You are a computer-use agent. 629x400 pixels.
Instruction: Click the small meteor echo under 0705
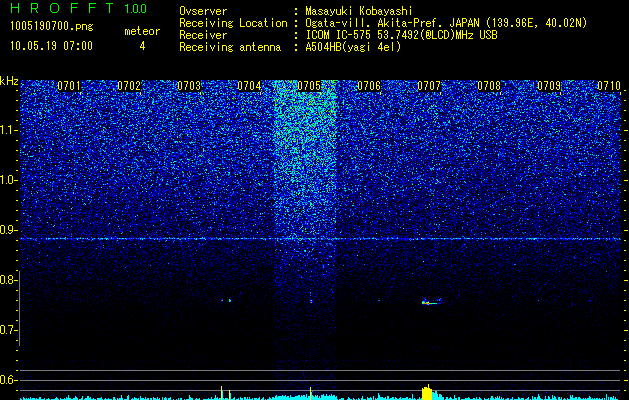pos(311,301)
